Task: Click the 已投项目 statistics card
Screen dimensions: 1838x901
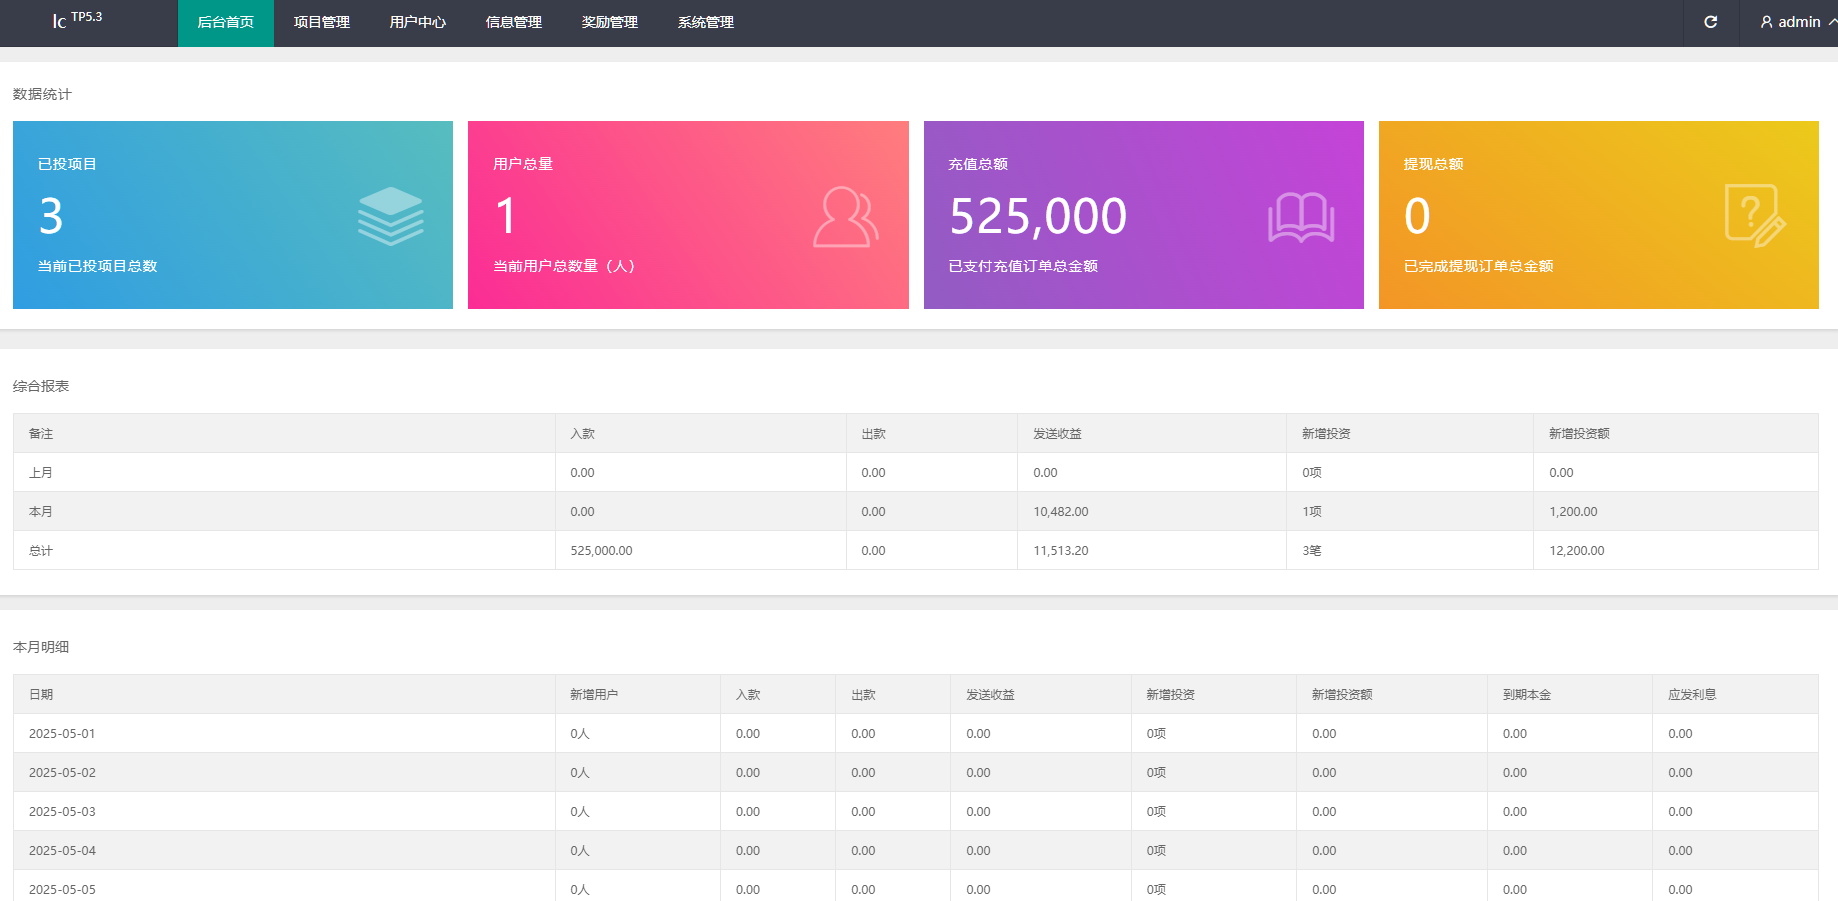Action: click(232, 215)
